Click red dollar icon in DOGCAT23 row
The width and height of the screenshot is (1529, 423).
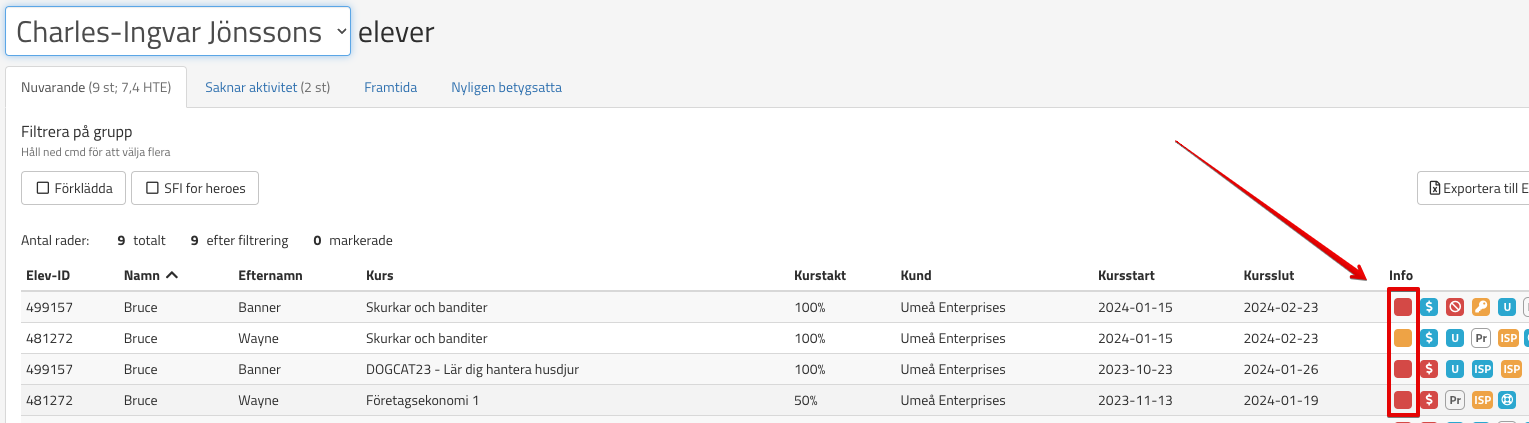(1430, 369)
